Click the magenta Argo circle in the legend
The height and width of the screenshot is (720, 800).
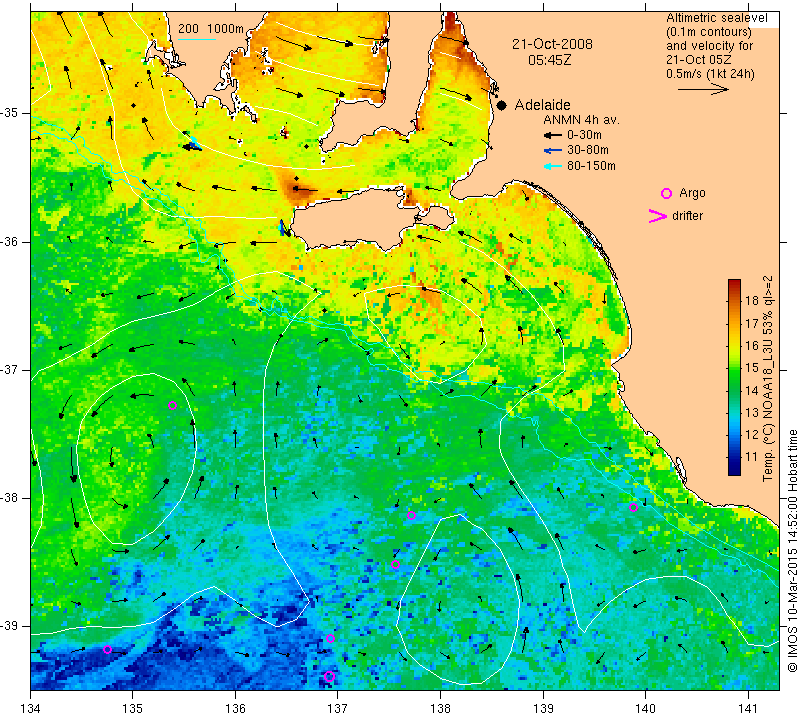666,193
